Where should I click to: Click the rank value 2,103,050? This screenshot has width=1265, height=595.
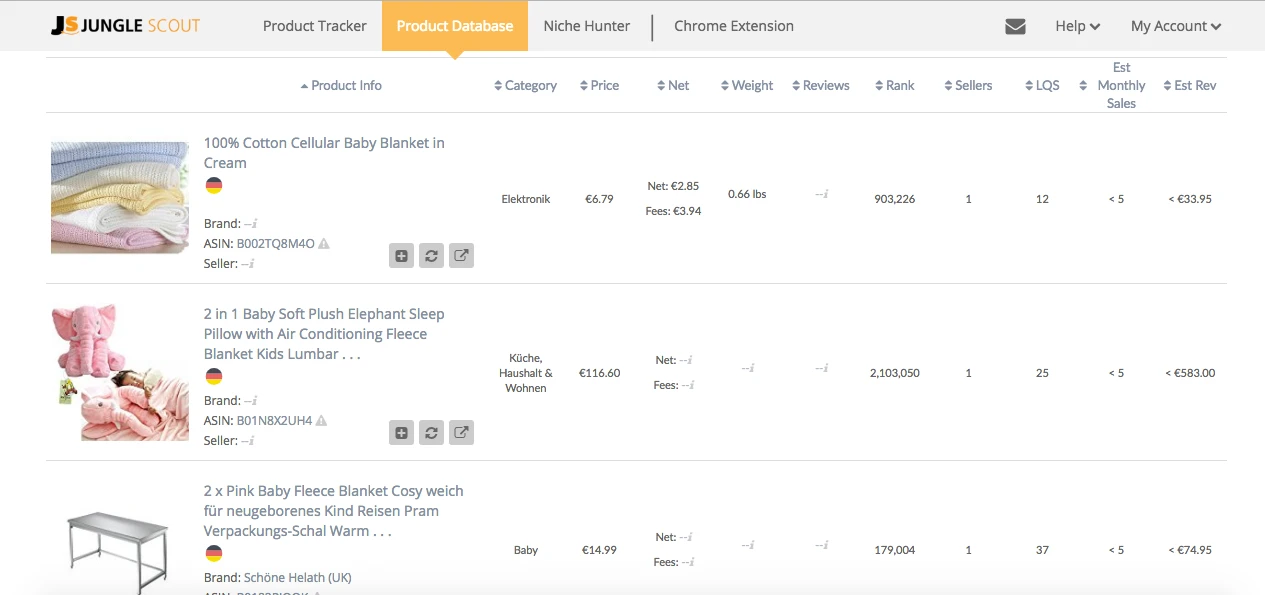pyautogui.click(x=894, y=373)
